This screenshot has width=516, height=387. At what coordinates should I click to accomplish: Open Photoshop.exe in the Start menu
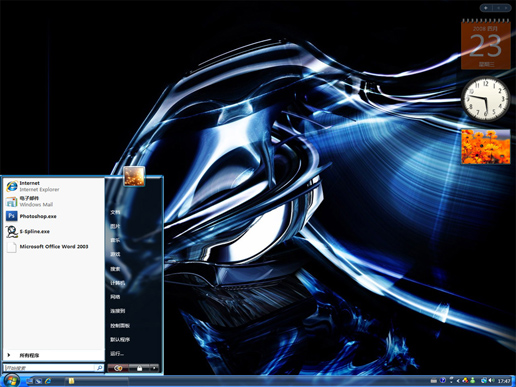[53, 216]
